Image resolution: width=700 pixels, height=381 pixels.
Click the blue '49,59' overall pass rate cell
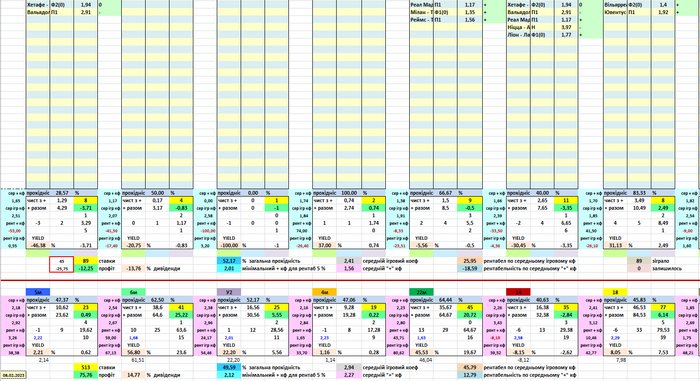[229, 368]
